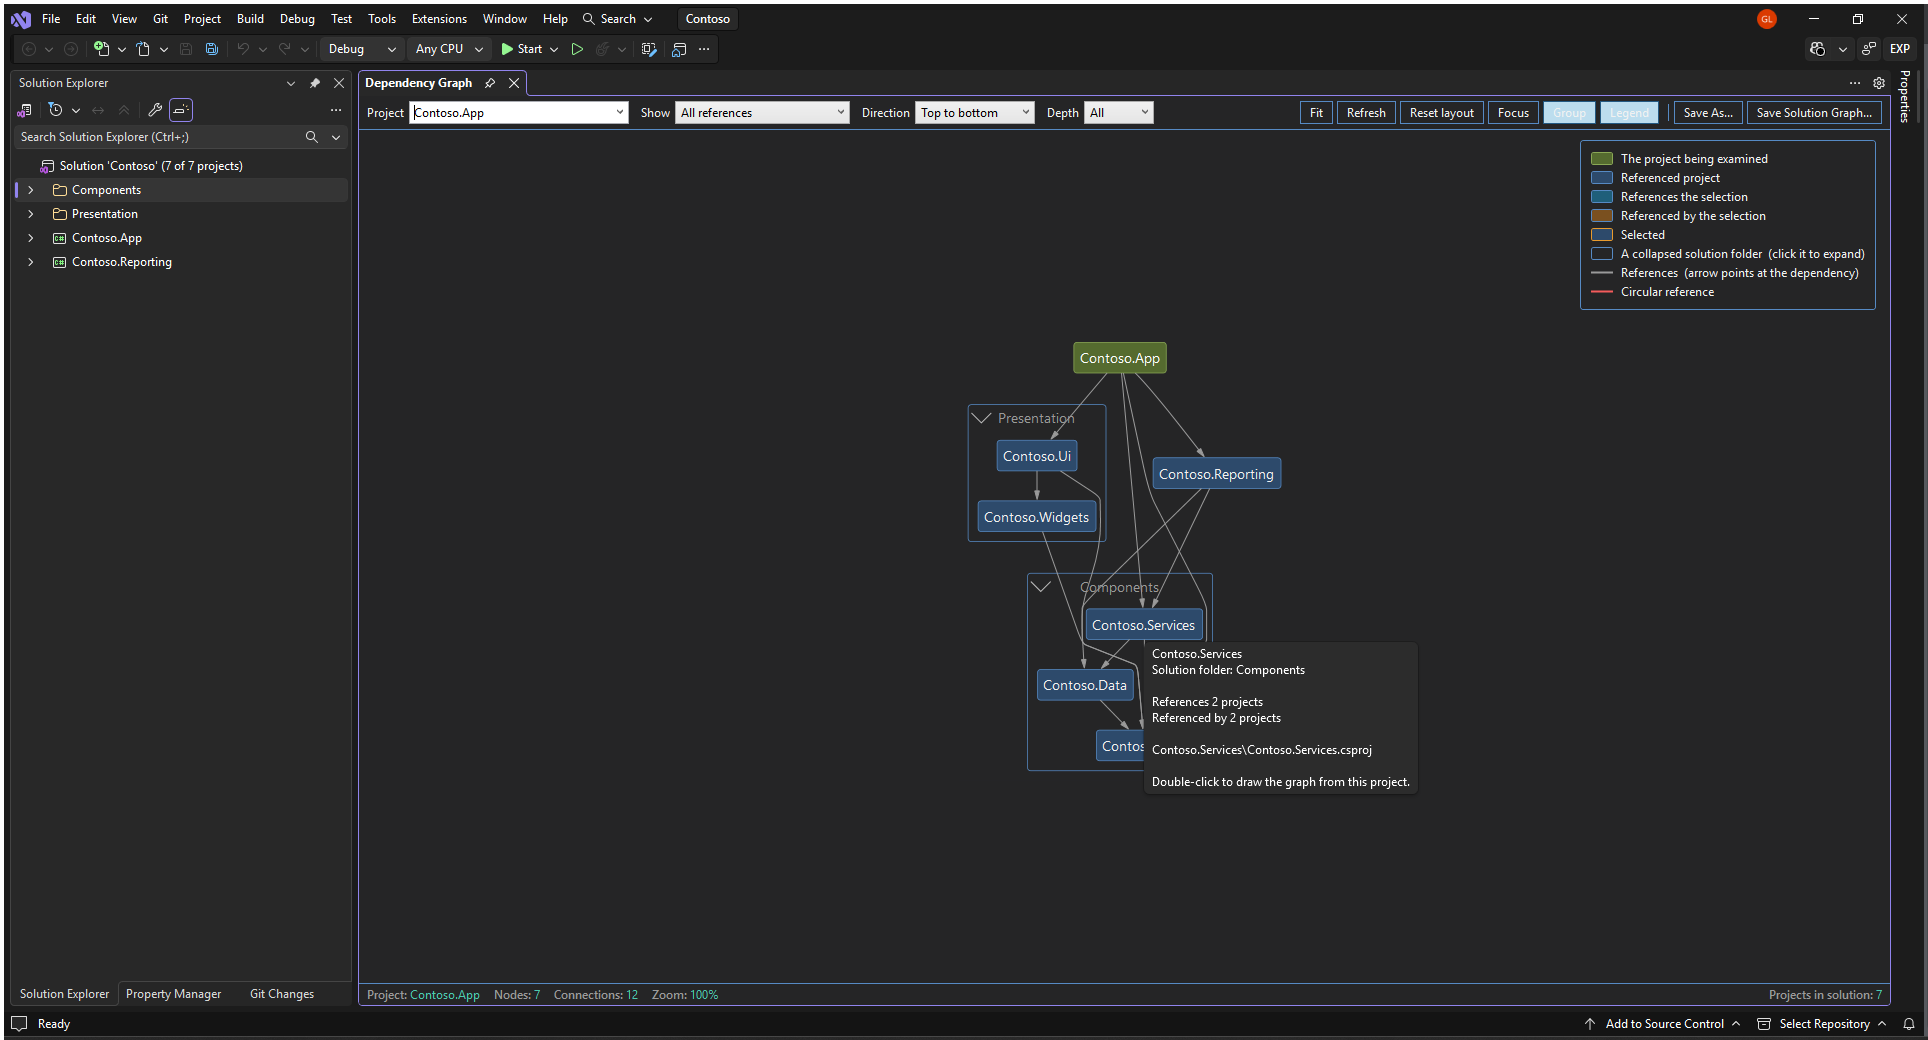Open the Direction dropdown set to Top to bottom
1928x1040 pixels.
[x=974, y=113]
